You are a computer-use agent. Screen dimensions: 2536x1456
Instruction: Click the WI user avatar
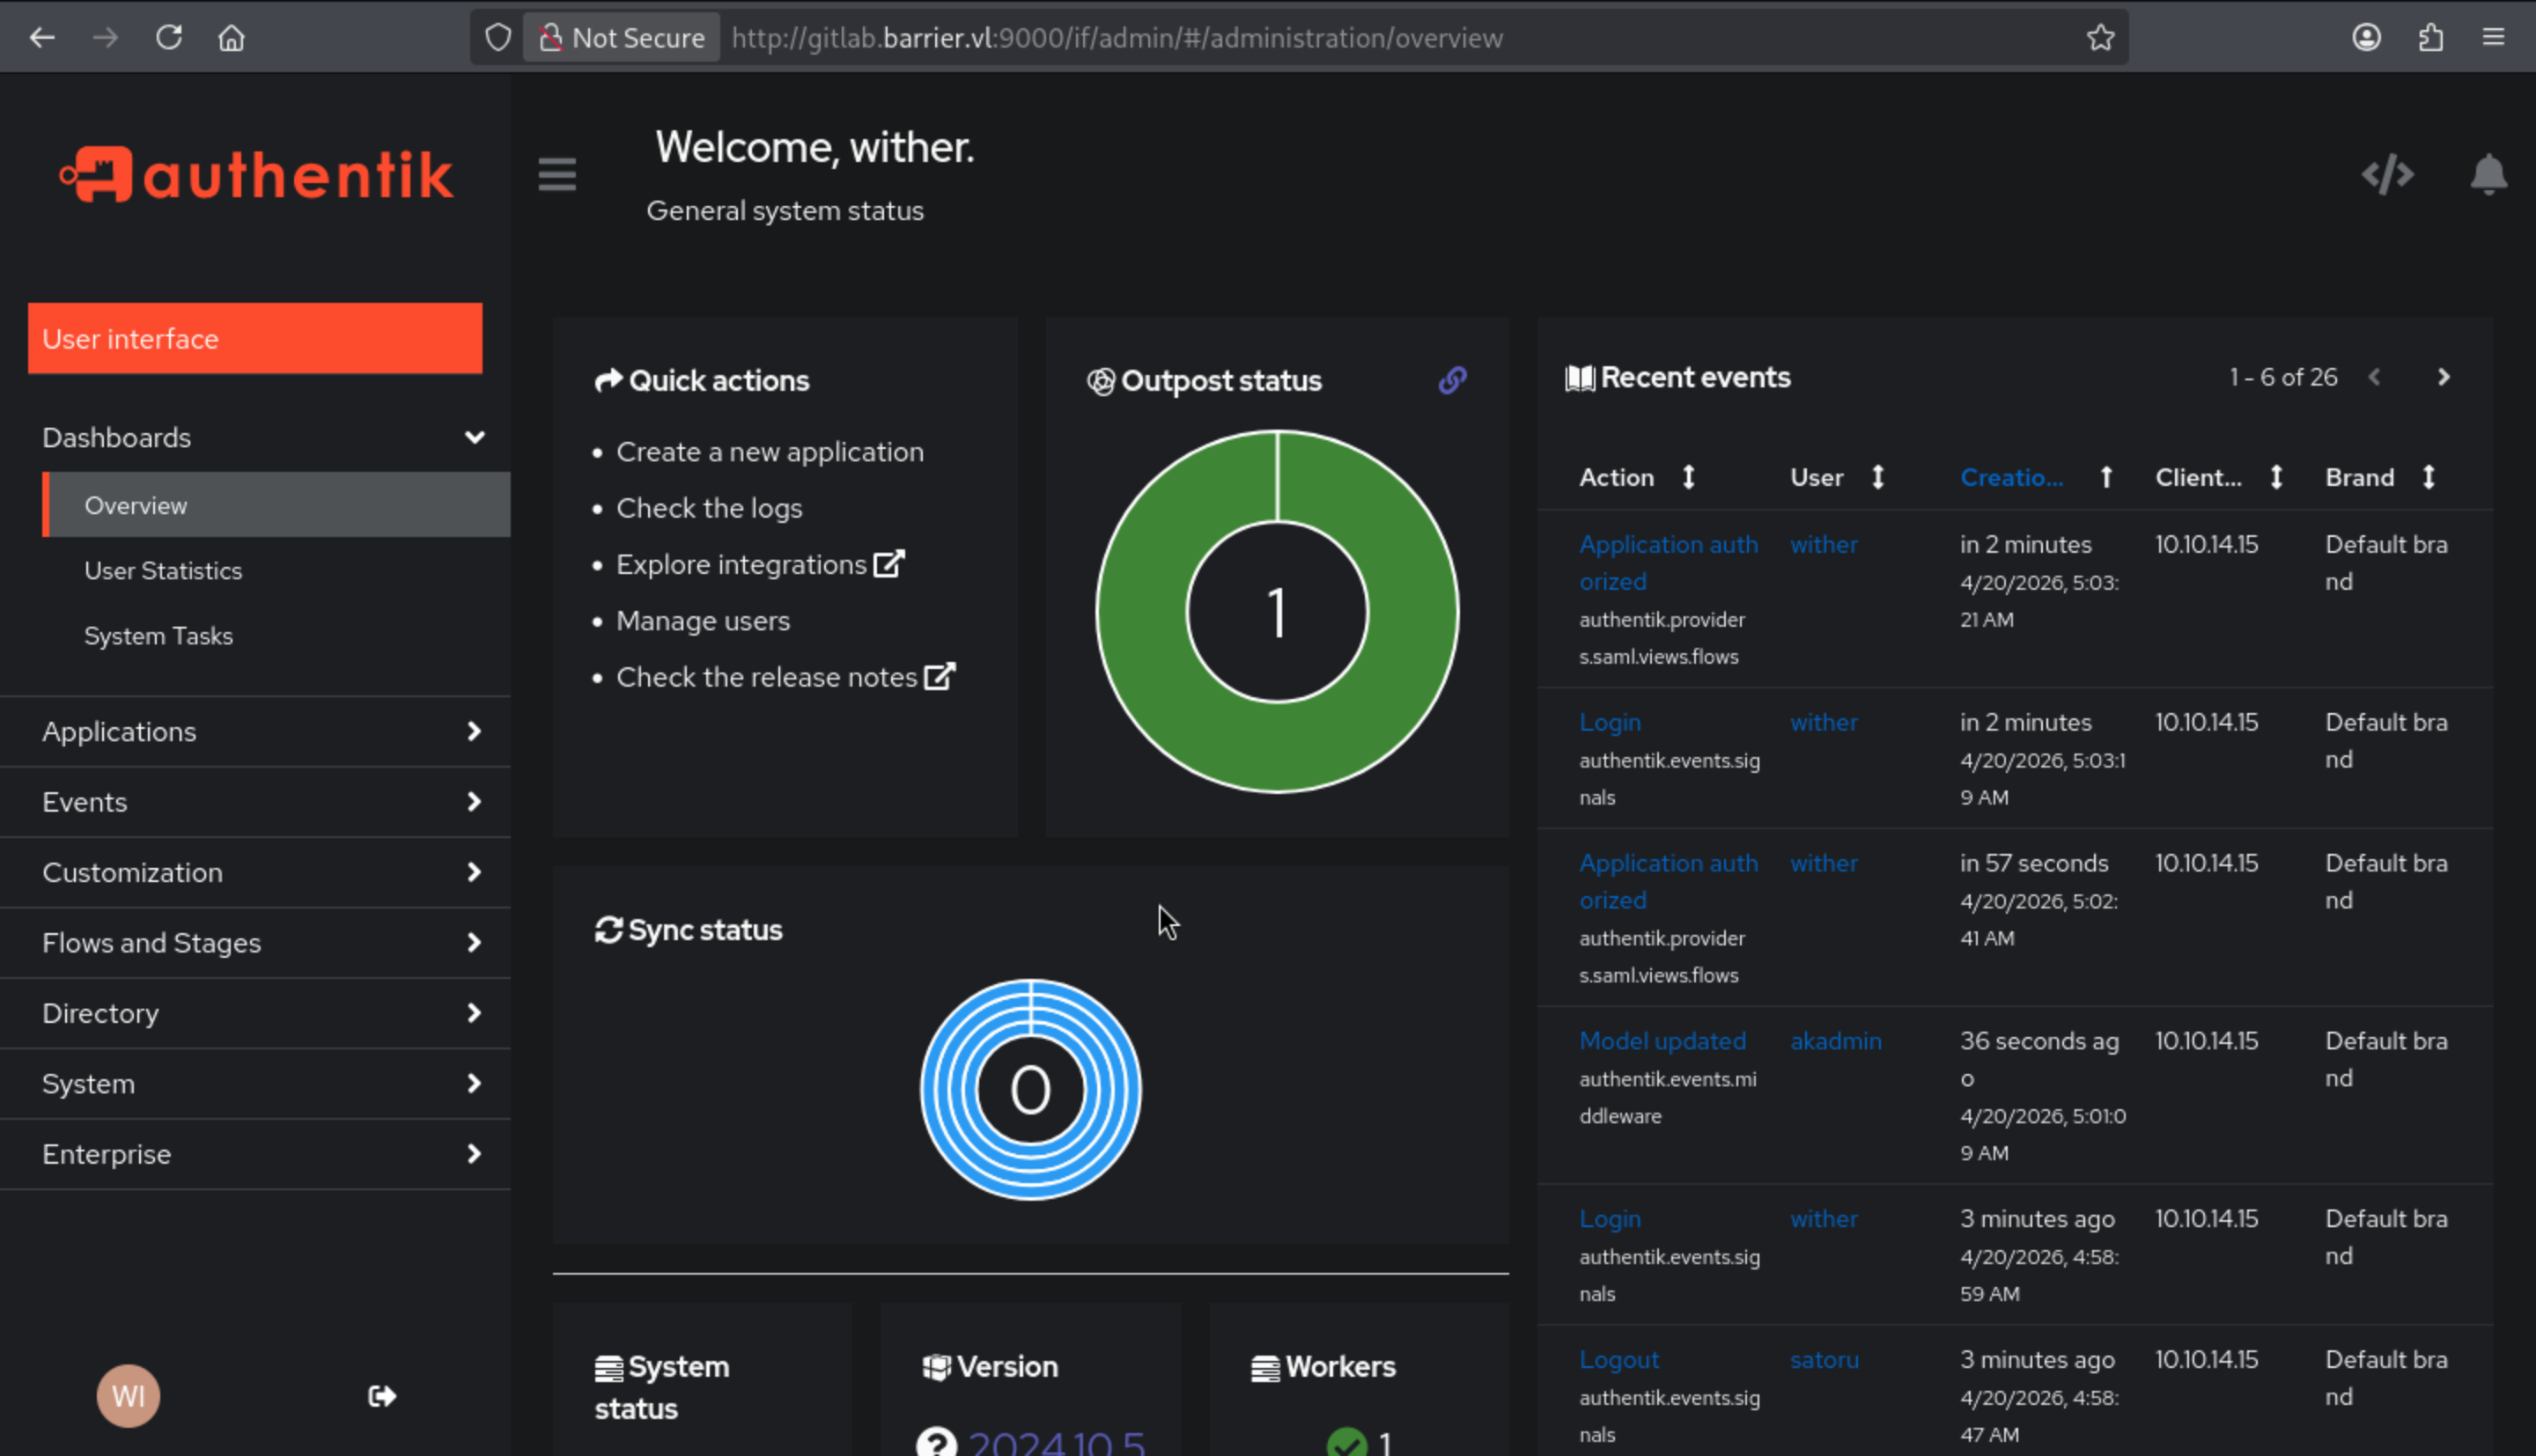coord(128,1396)
